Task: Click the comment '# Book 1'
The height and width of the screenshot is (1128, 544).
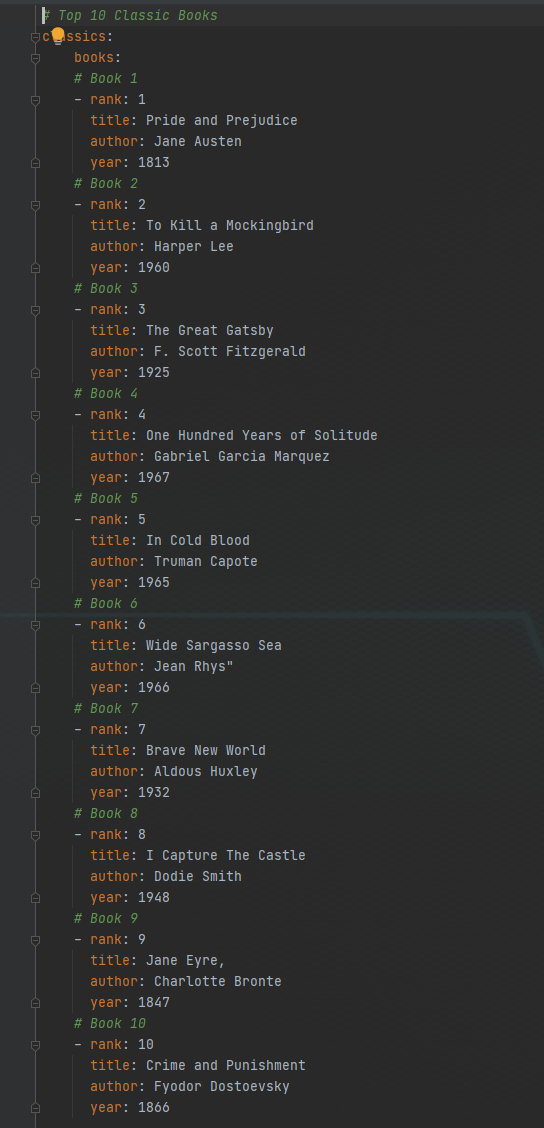Action: [x=106, y=79]
